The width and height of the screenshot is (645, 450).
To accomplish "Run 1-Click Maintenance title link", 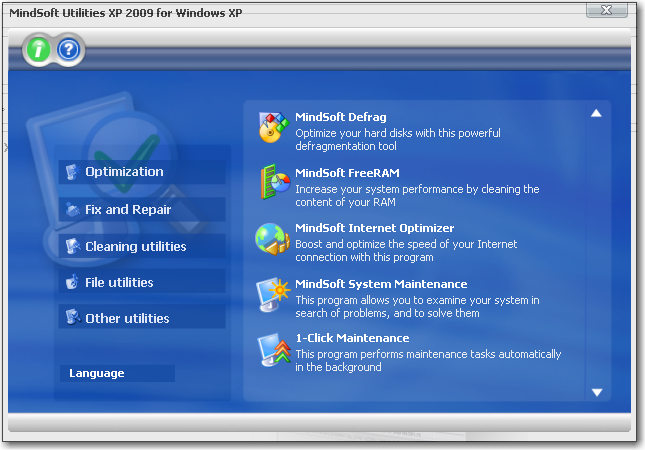I will coord(352,338).
